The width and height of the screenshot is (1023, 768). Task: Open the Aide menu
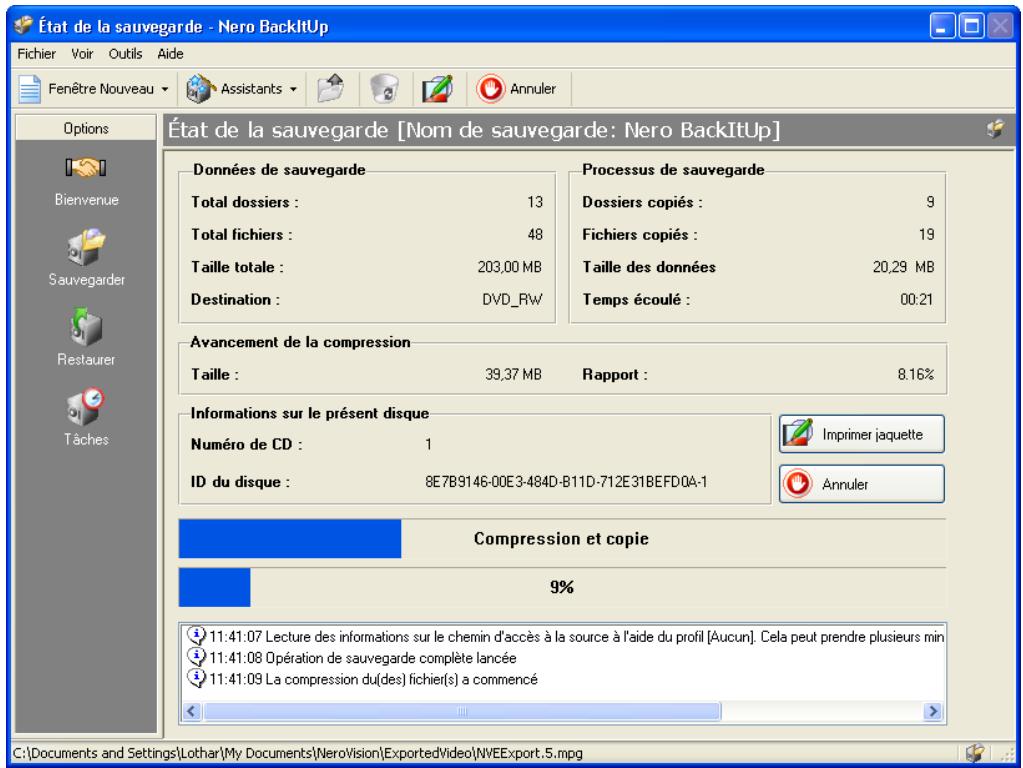(170, 54)
